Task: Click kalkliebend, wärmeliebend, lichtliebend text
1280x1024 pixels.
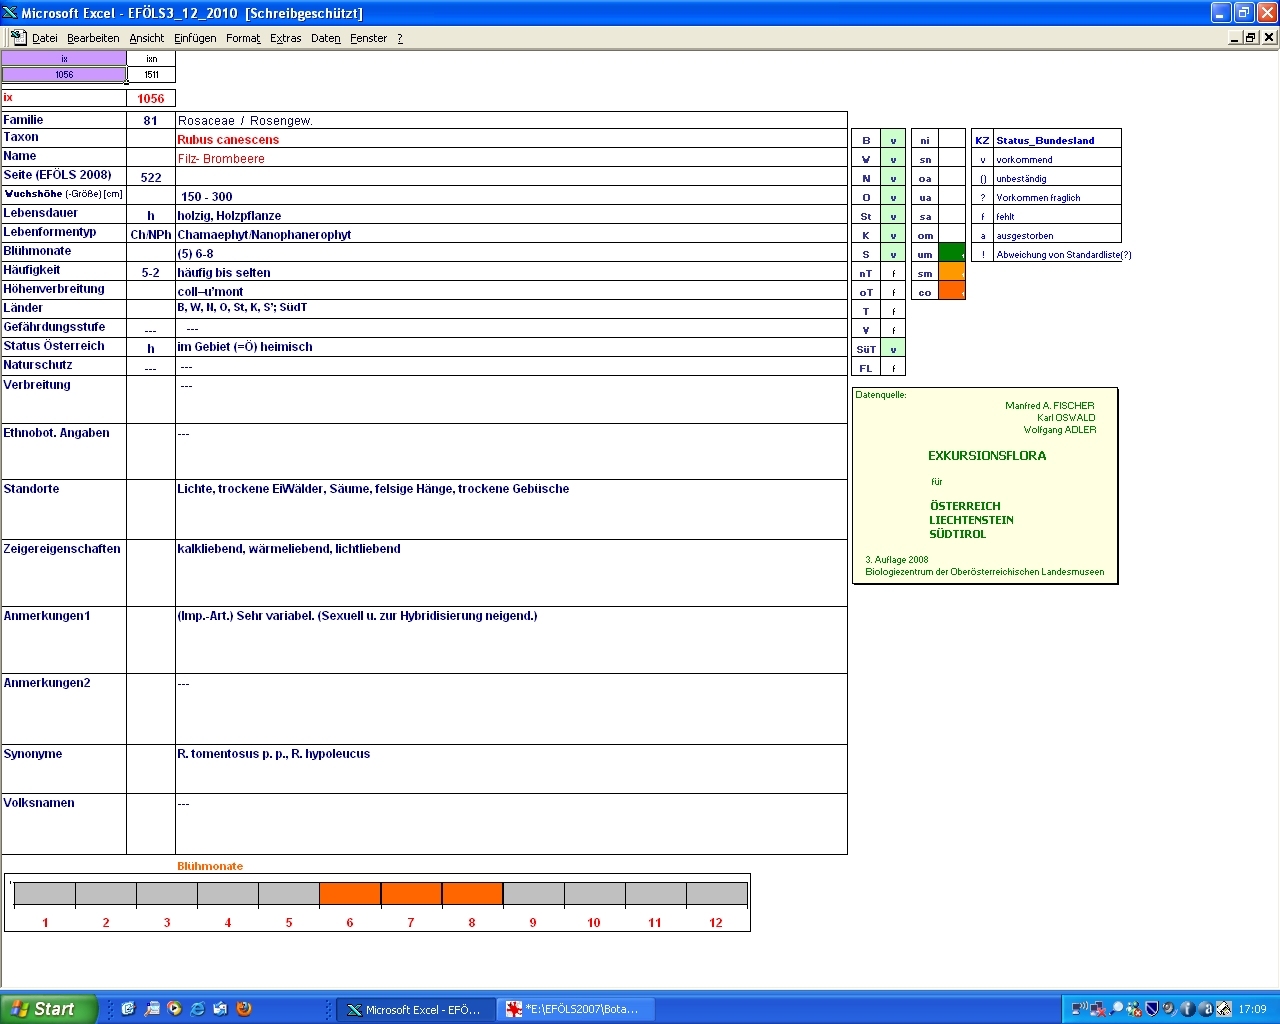Action: click(289, 548)
